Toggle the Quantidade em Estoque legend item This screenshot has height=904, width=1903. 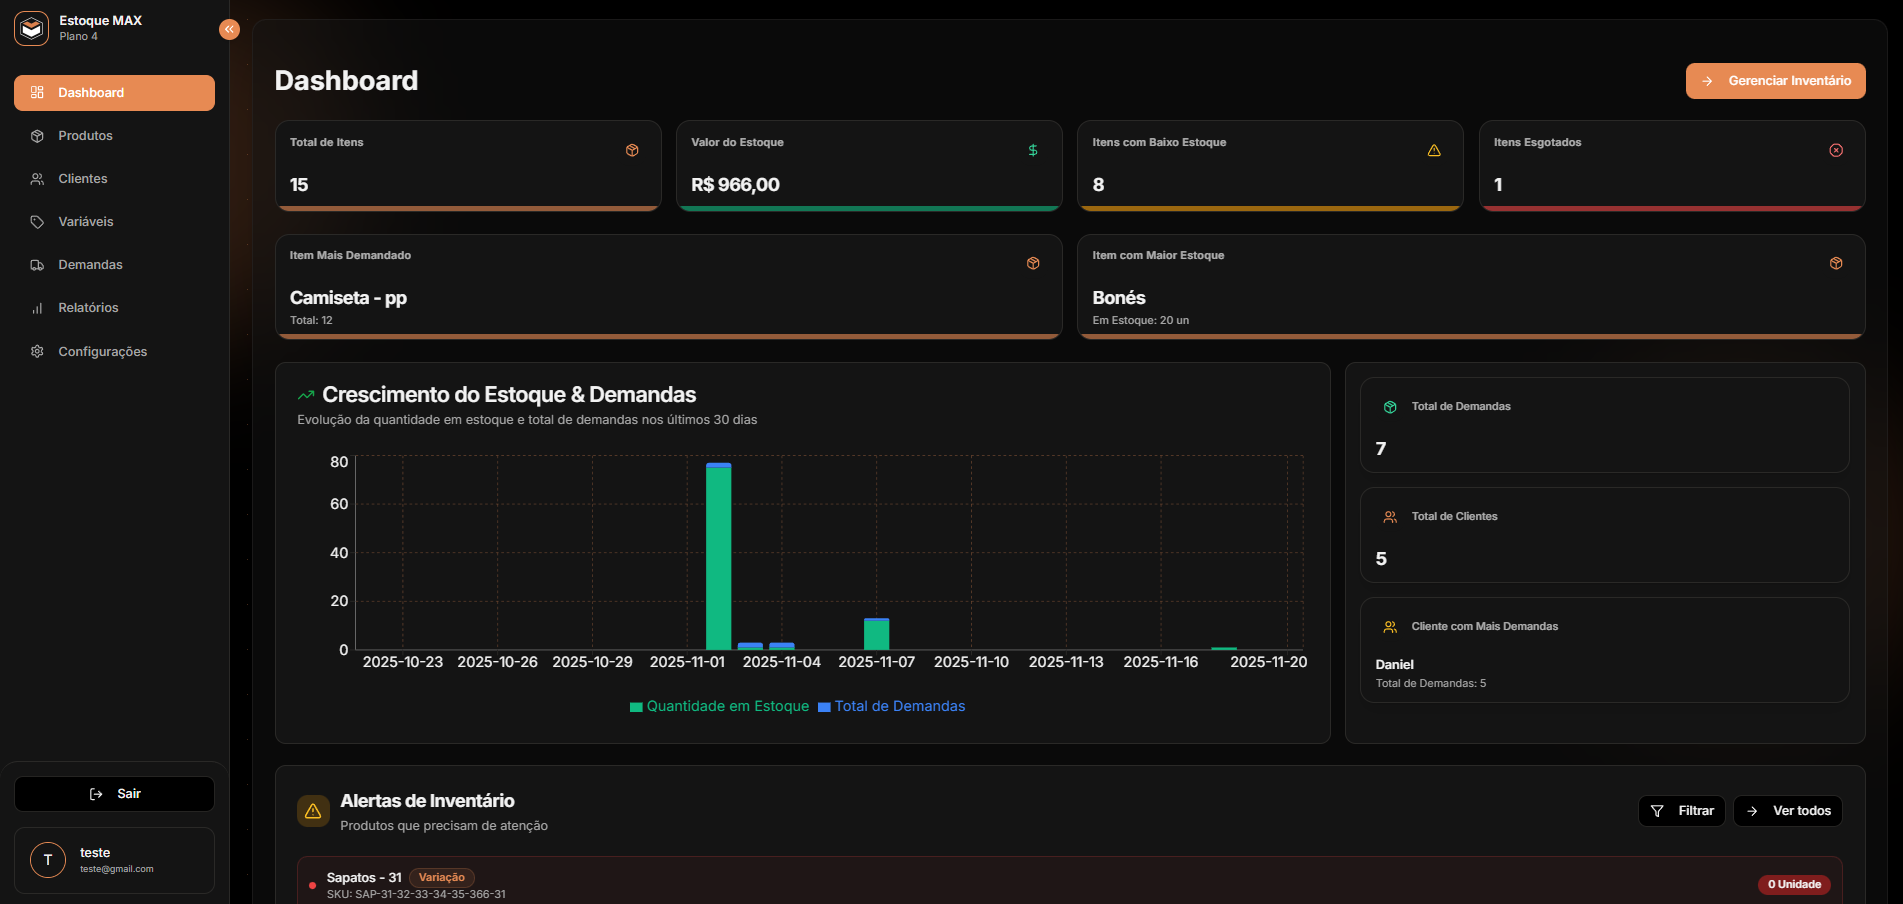(x=719, y=706)
